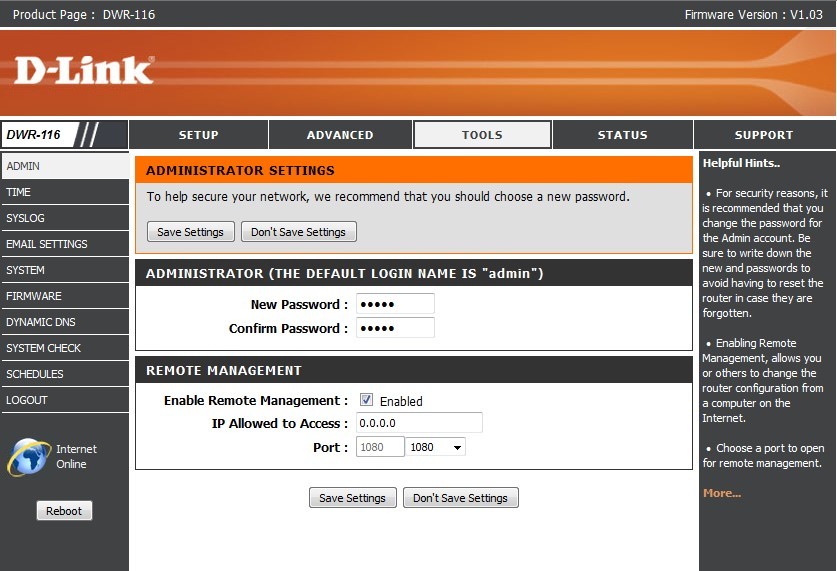Click the Port number text field
837x571 pixels.
click(x=380, y=447)
